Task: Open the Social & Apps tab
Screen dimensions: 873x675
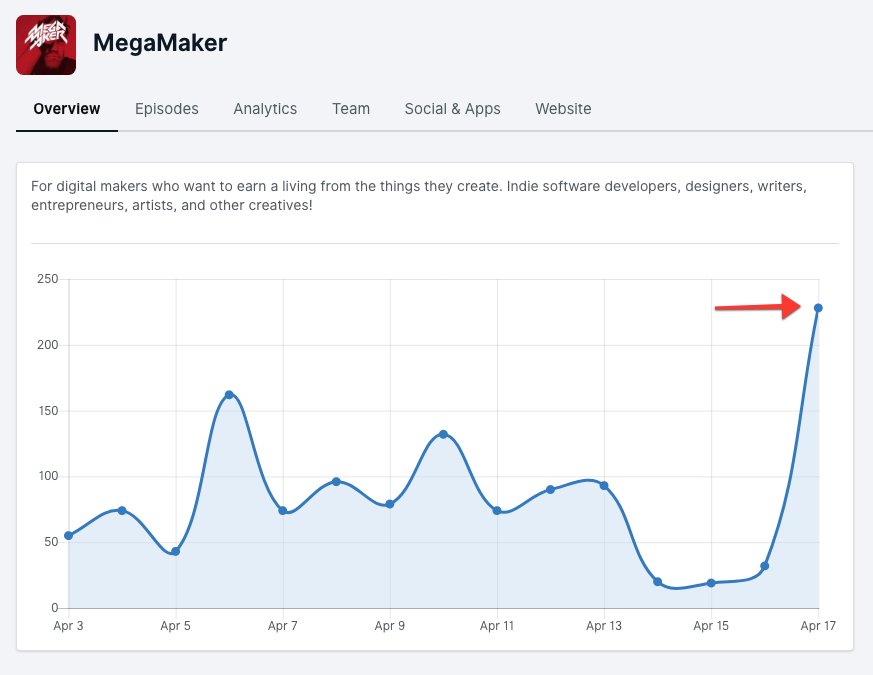Action: point(452,109)
